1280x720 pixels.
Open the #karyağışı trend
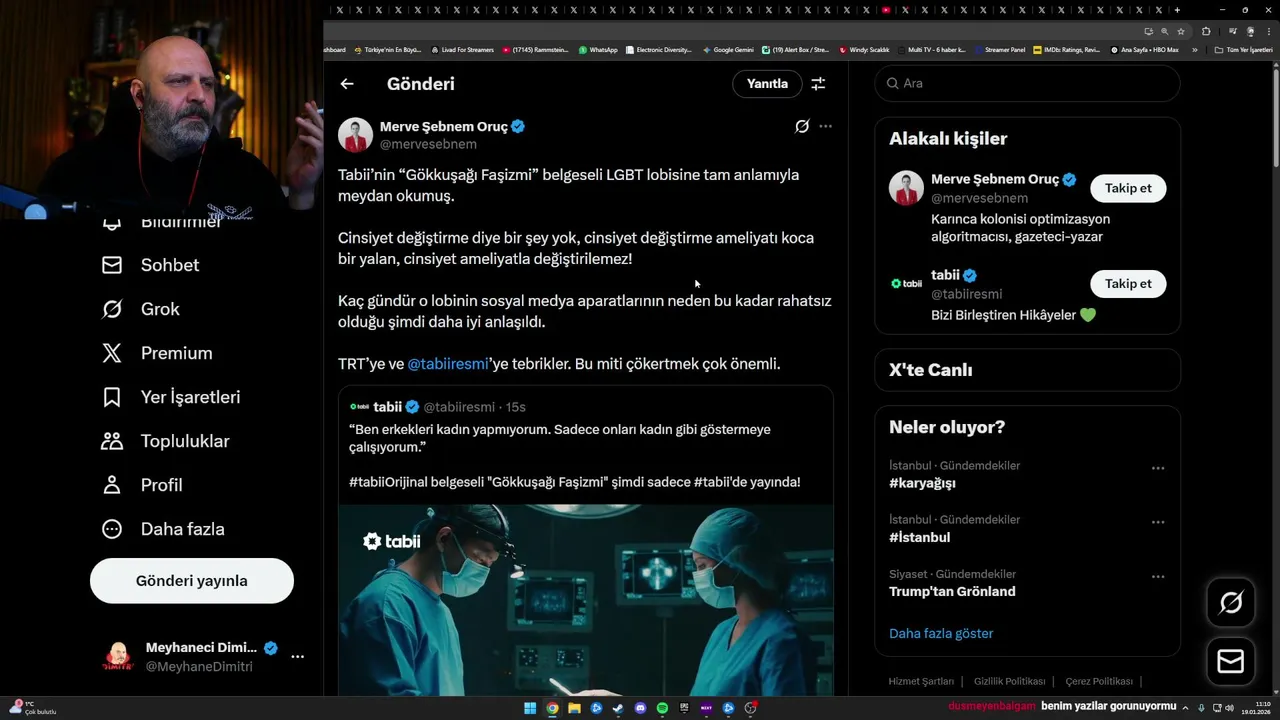tap(922, 483)
